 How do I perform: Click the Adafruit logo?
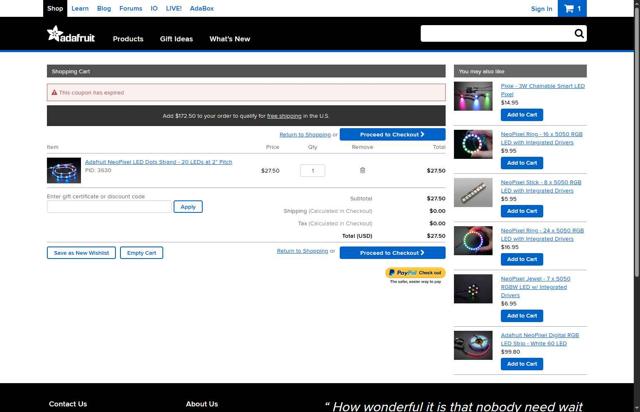click(x=71, y=34)
